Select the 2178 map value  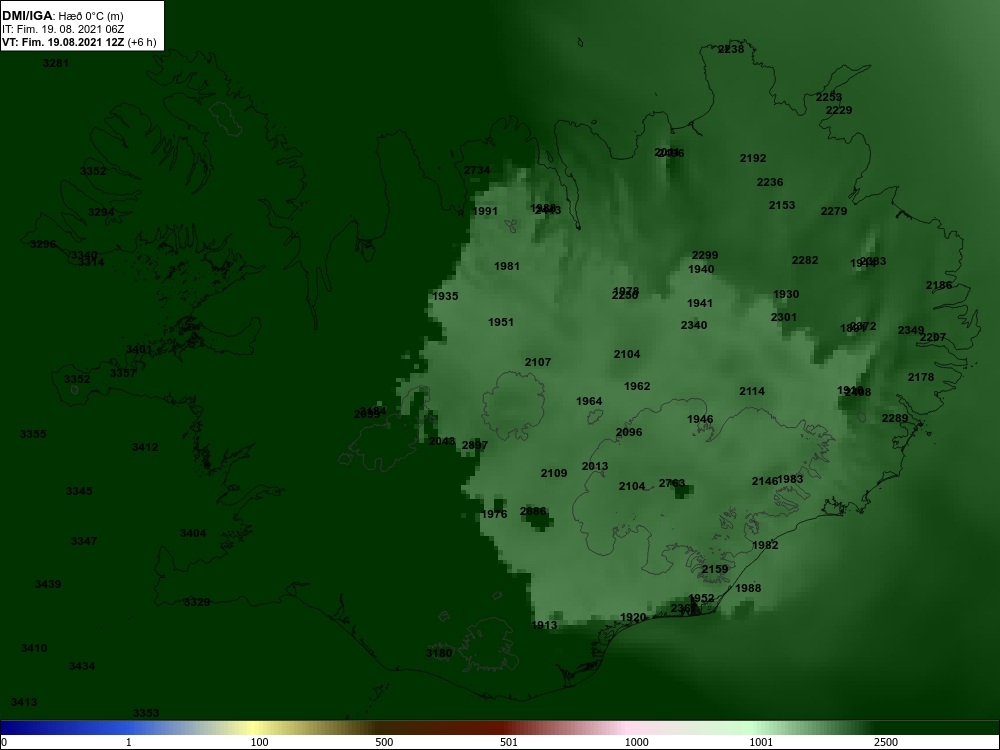point(921,378)
